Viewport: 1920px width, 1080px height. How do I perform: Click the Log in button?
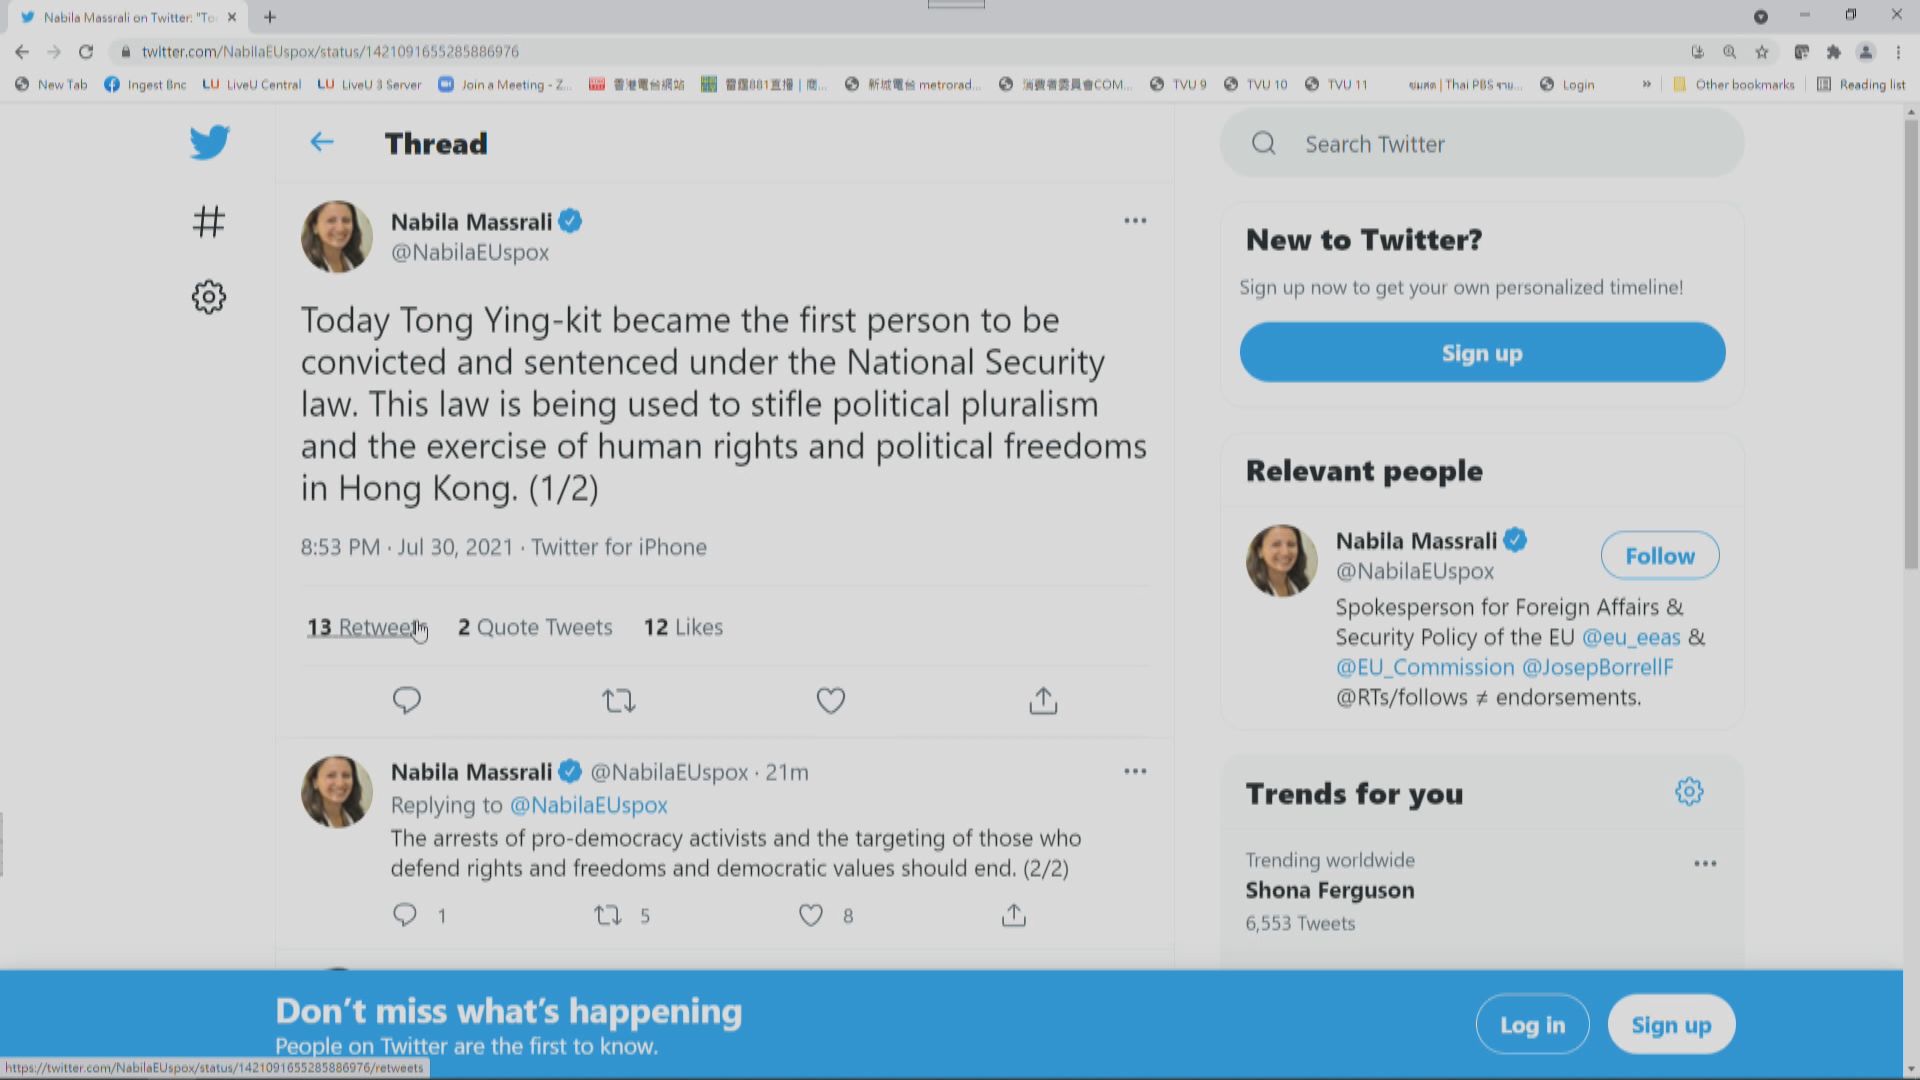click(x=1532, y=1025)
